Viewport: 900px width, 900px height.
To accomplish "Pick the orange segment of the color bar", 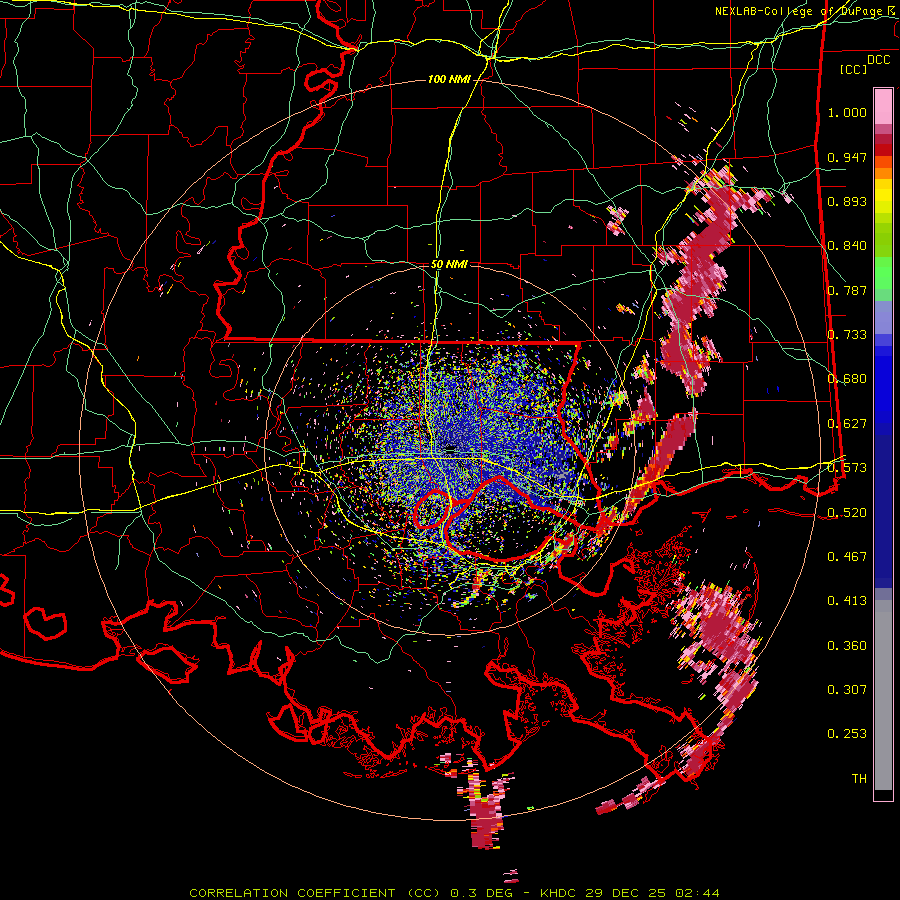I will pos(883,173).
